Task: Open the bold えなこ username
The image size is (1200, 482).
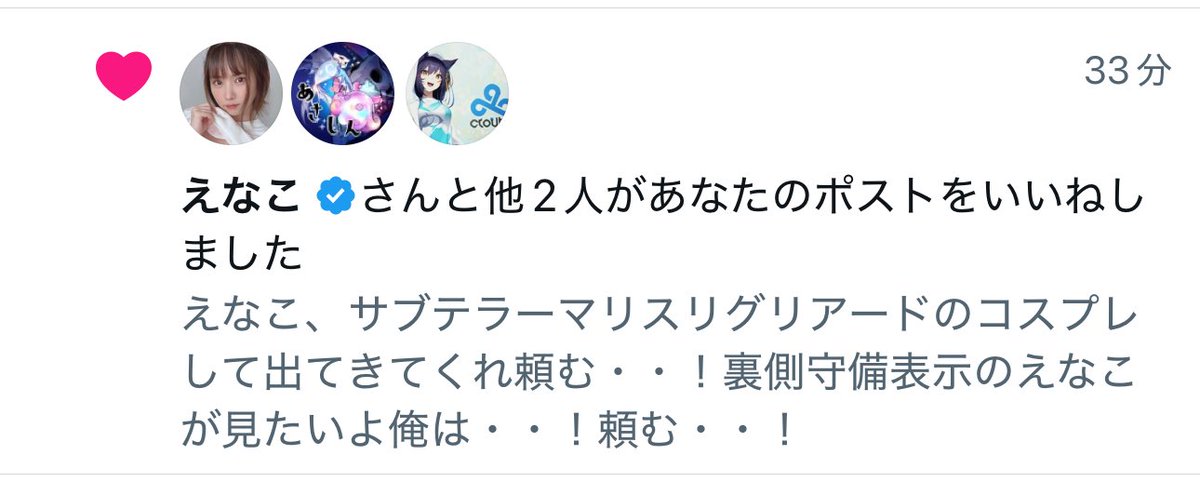Action: click(241, 199)
